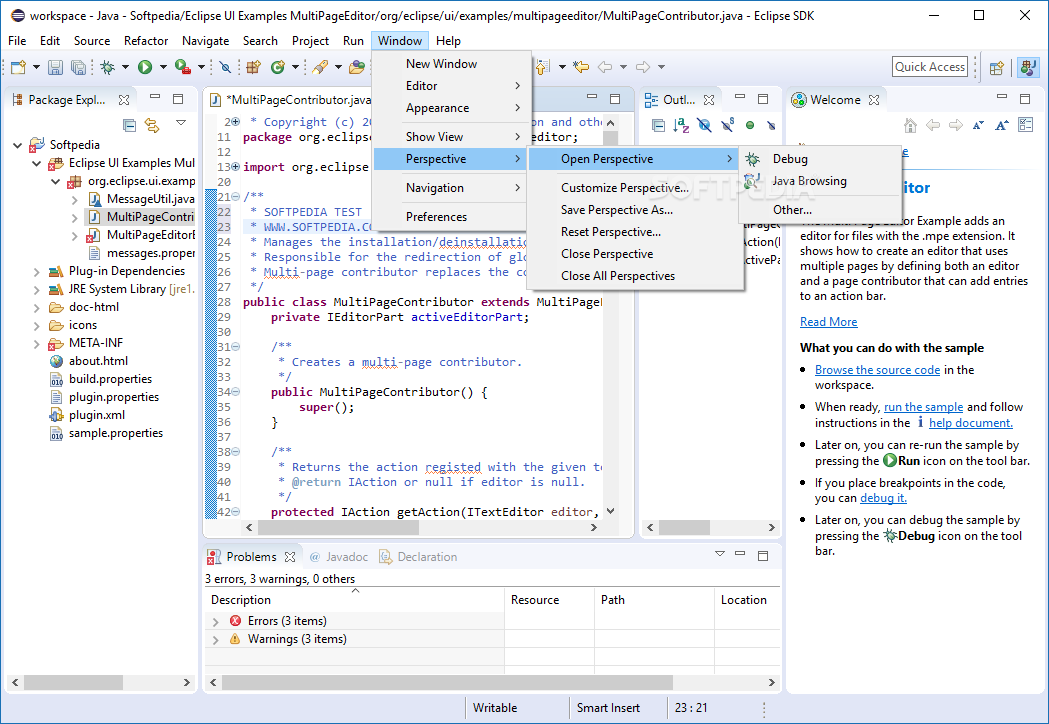Viewport: 1049px width, 724px height.
Task: Collapse All in Outline view toolbar
Action: [658, 125]
